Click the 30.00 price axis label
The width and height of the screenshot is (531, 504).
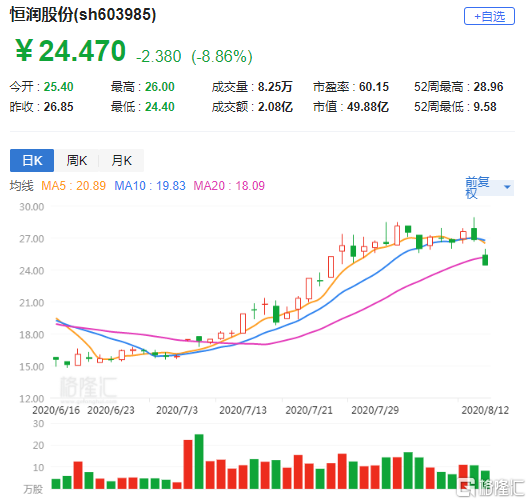pos(31,207)
